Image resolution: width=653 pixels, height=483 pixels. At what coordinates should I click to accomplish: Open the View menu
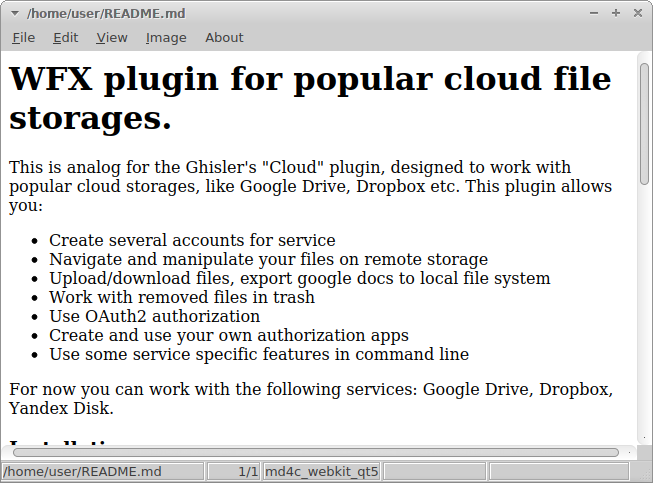point(112,37)
